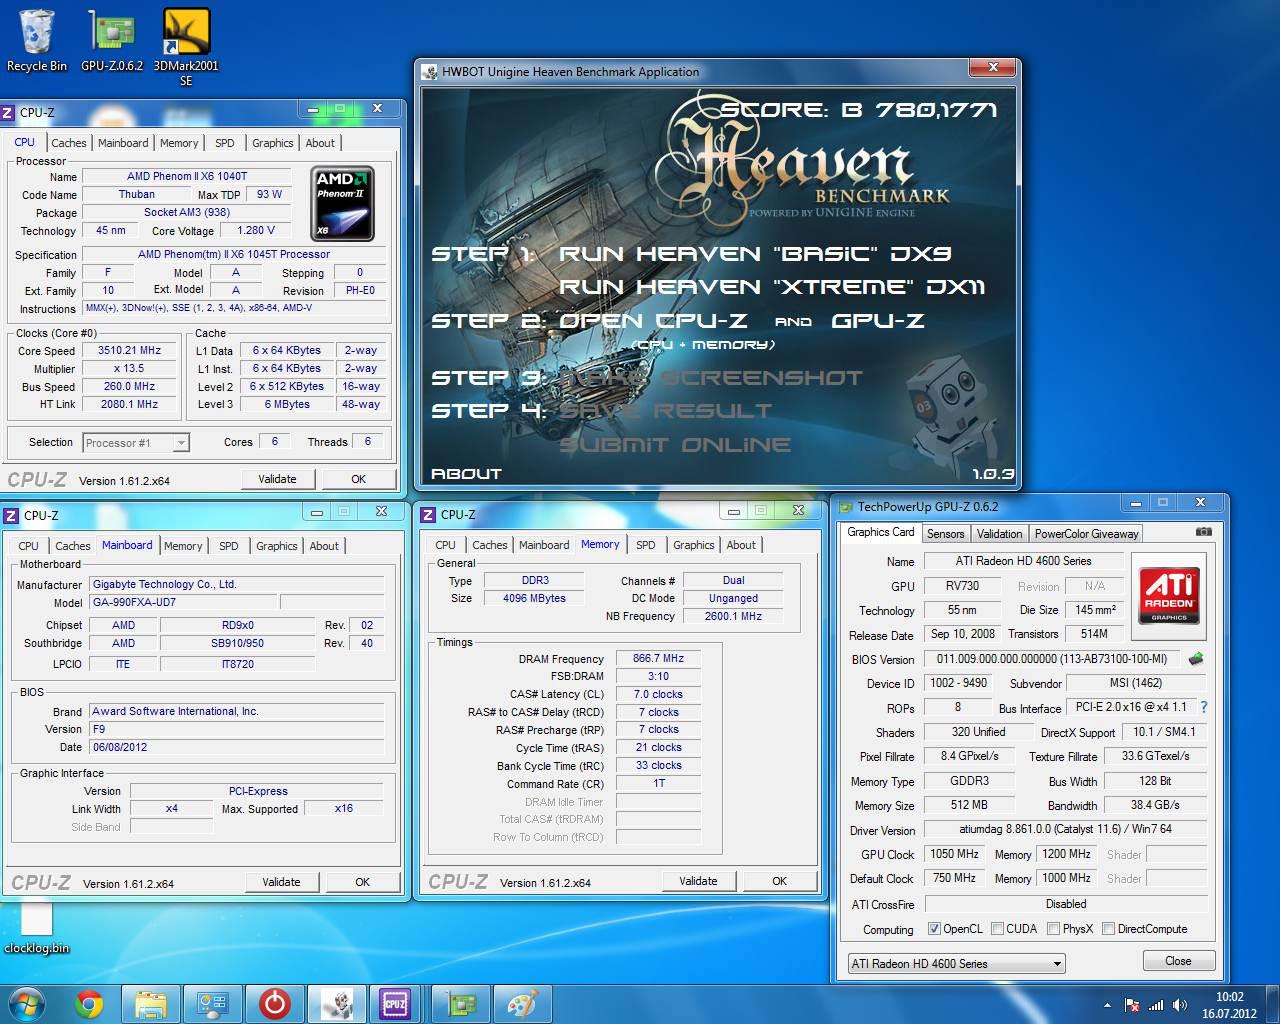Click the GPU-Z screenshot camera icon
Image resolution: width=1280 pixels, height=1024 pixels.
tap(1204, 532)
